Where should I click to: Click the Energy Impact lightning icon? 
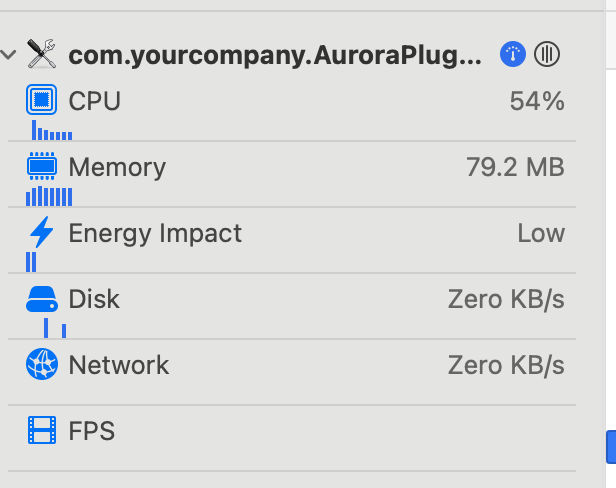[42, 233]
